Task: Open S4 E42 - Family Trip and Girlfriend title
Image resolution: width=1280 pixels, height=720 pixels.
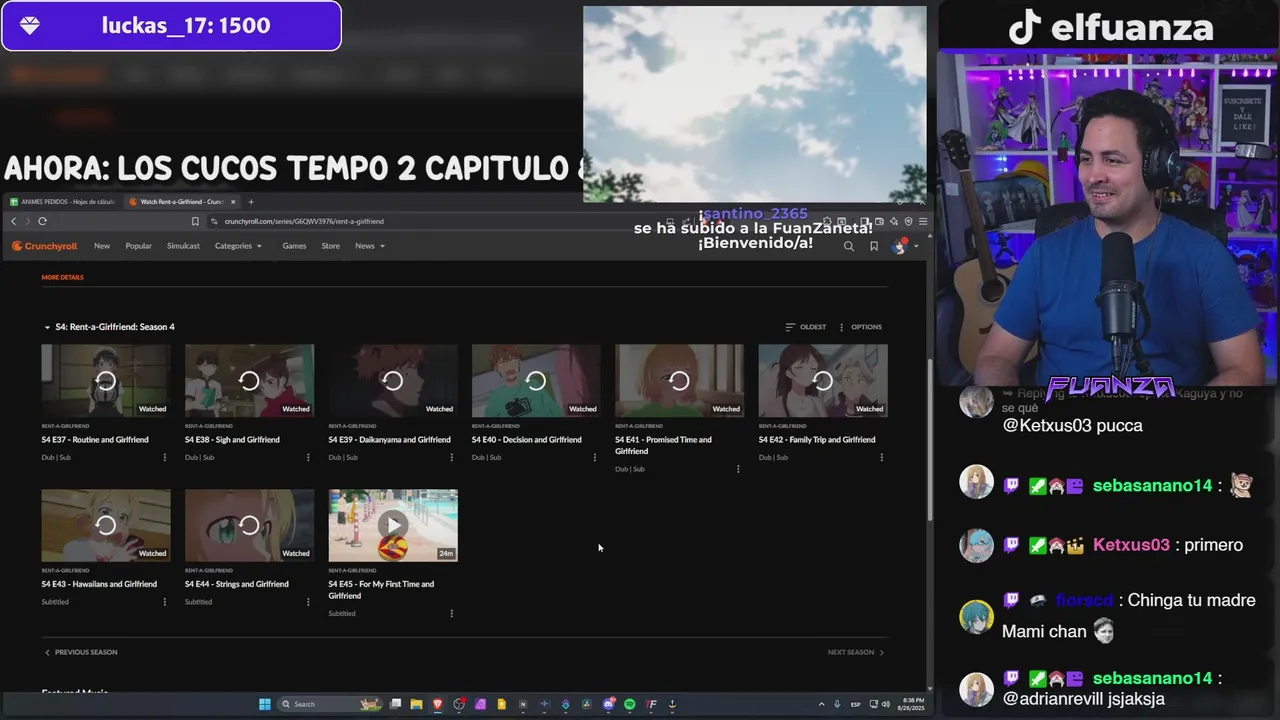Action: click(x=817, y=440)
